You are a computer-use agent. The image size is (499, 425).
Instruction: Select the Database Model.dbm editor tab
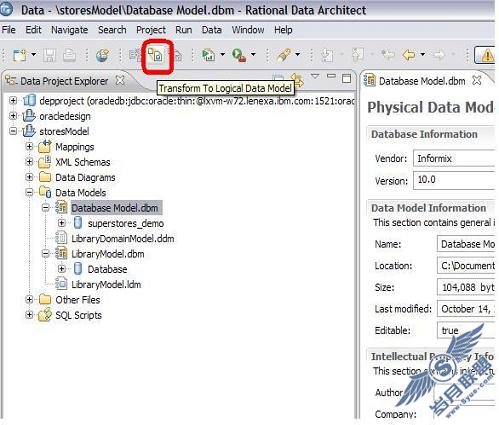tap(422, 81)
